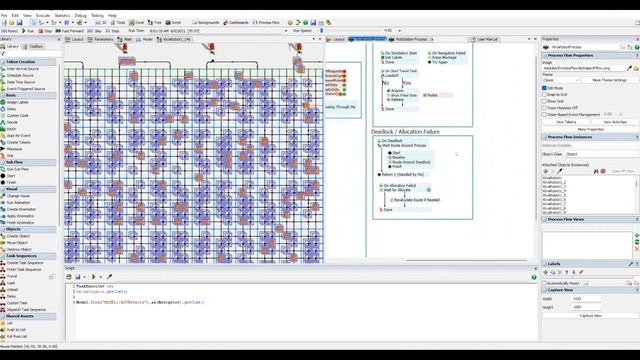Click the Reset simulation button
The image size is (640, 360).
(x=9, y=31)
